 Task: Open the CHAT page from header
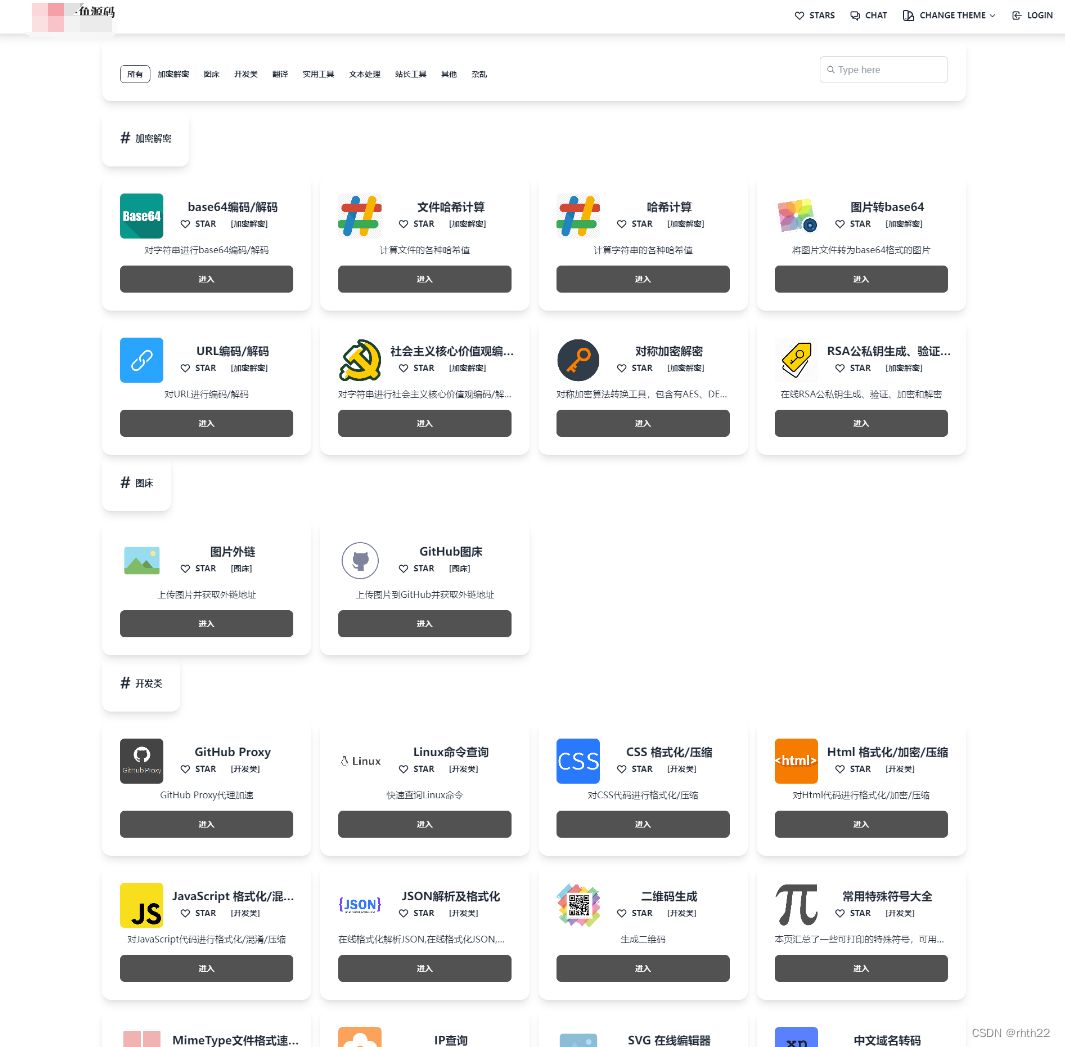[868, 15]
